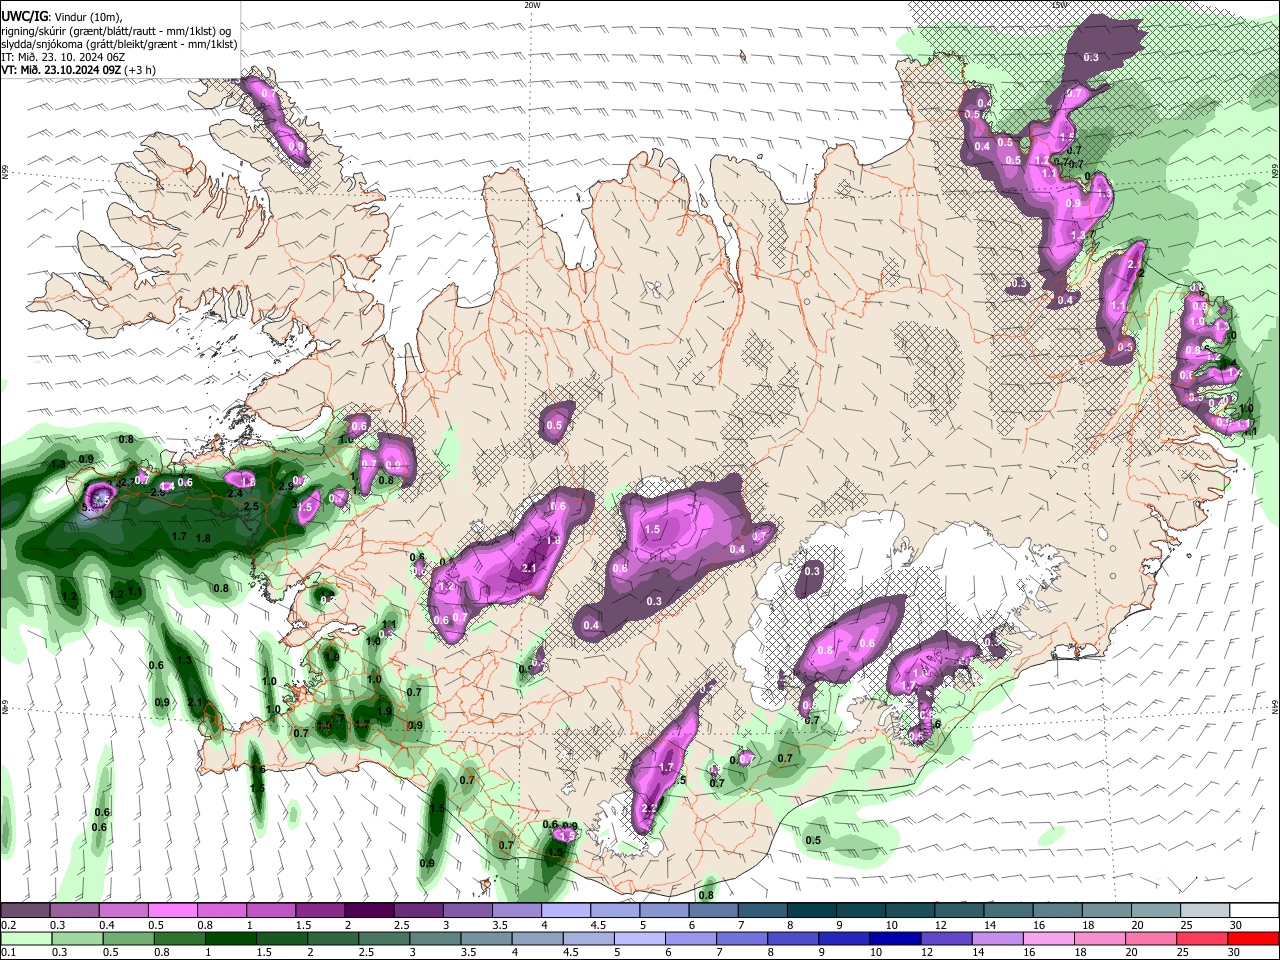
Task: Select the 1–1.5 magenta snow legend swatch
Action: 270,911
